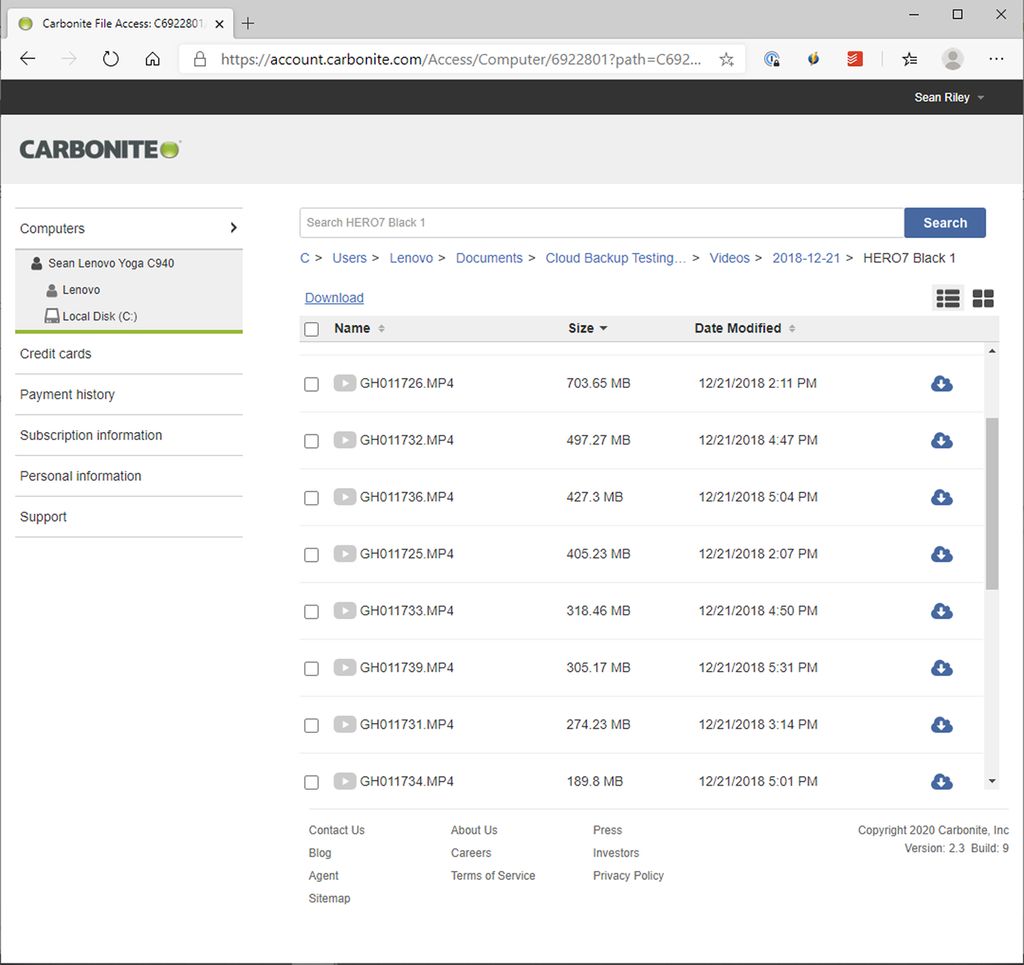The height and width of the screenshot is (965, 1024).
Task: Select the checkbox next to GH011736.MP4
Action: pos(311,497)
